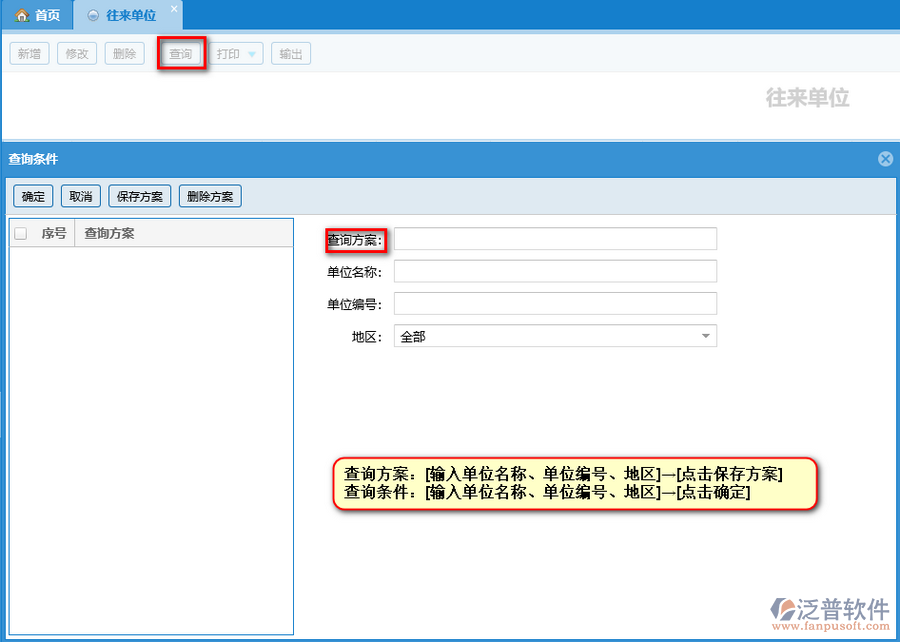Focus the 单位编号 input field

click(x=555, y=304)
